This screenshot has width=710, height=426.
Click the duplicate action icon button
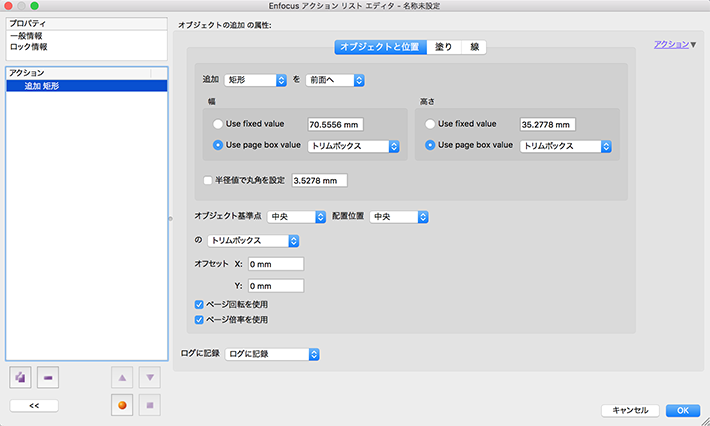pos(22,377)
